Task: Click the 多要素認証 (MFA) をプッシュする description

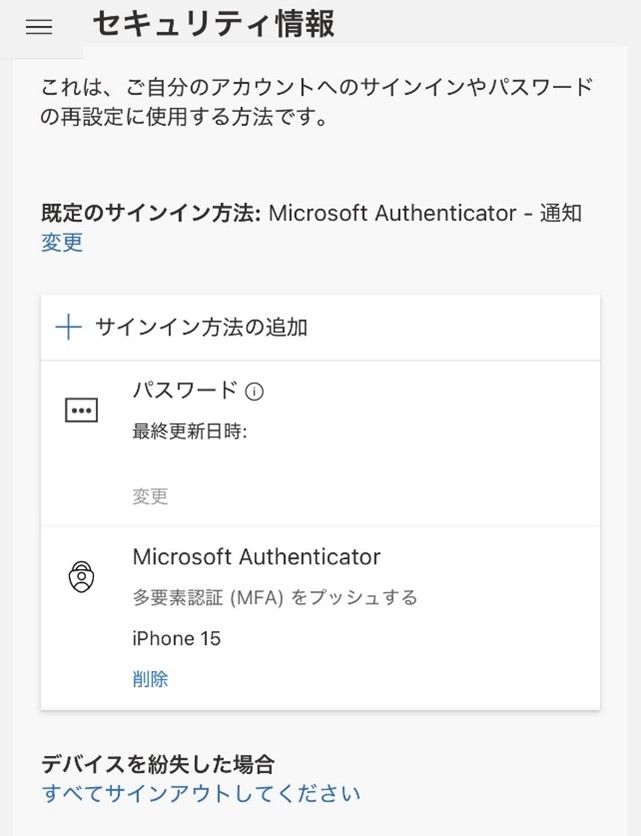Action: click(x=275, y=597)
